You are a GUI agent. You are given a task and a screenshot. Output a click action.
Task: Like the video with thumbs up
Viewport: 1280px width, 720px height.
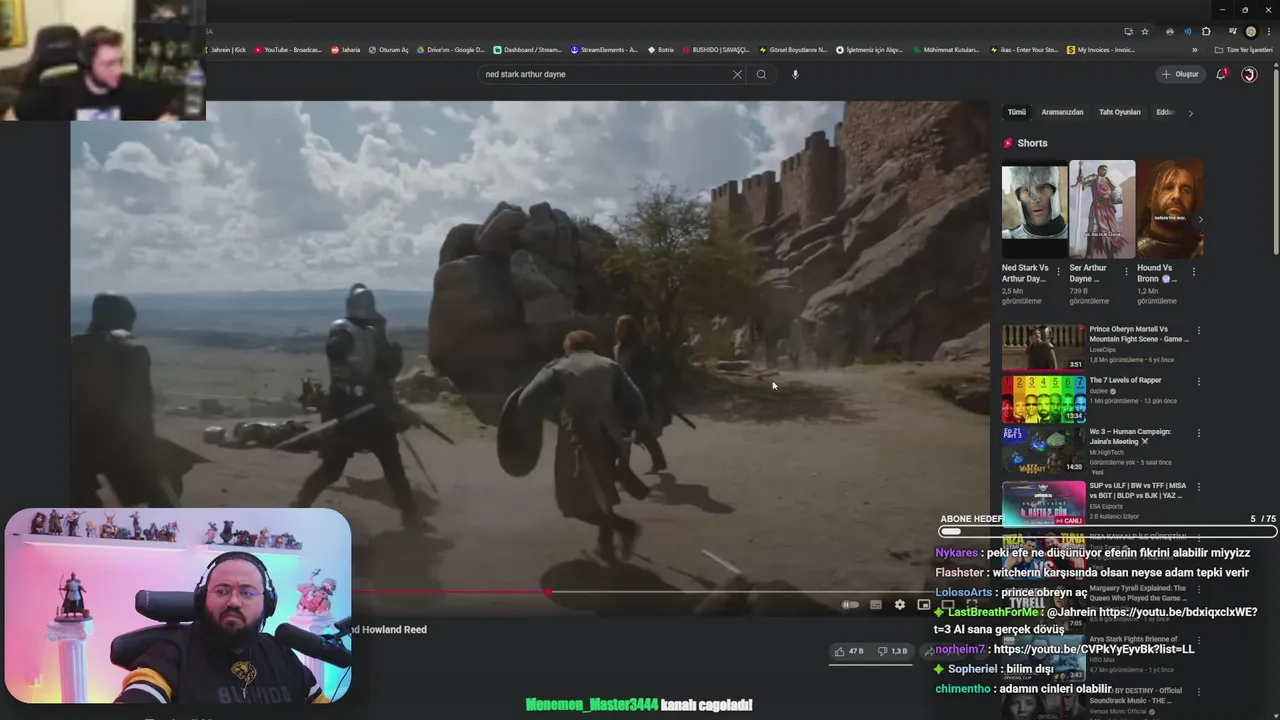(851, 651)
